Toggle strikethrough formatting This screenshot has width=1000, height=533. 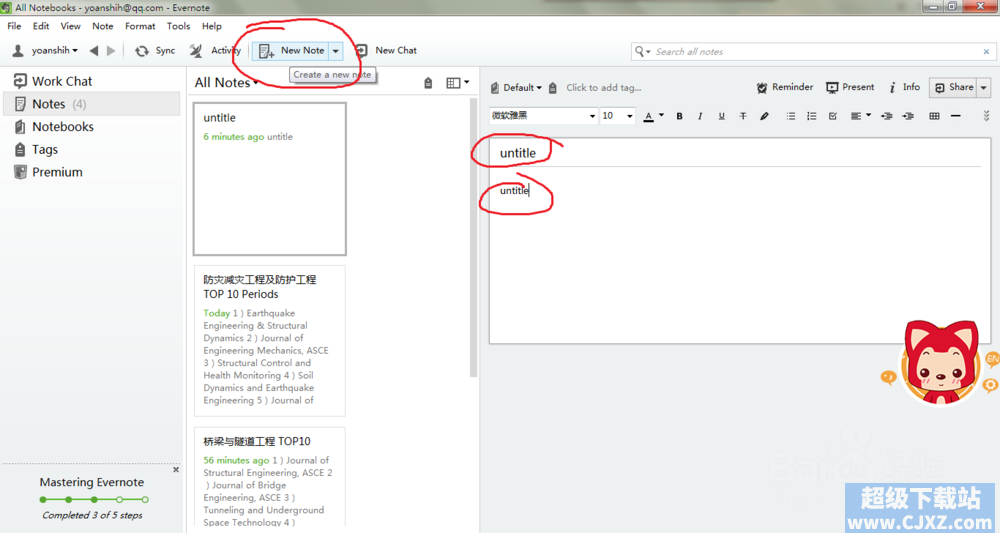coord(743,116)
